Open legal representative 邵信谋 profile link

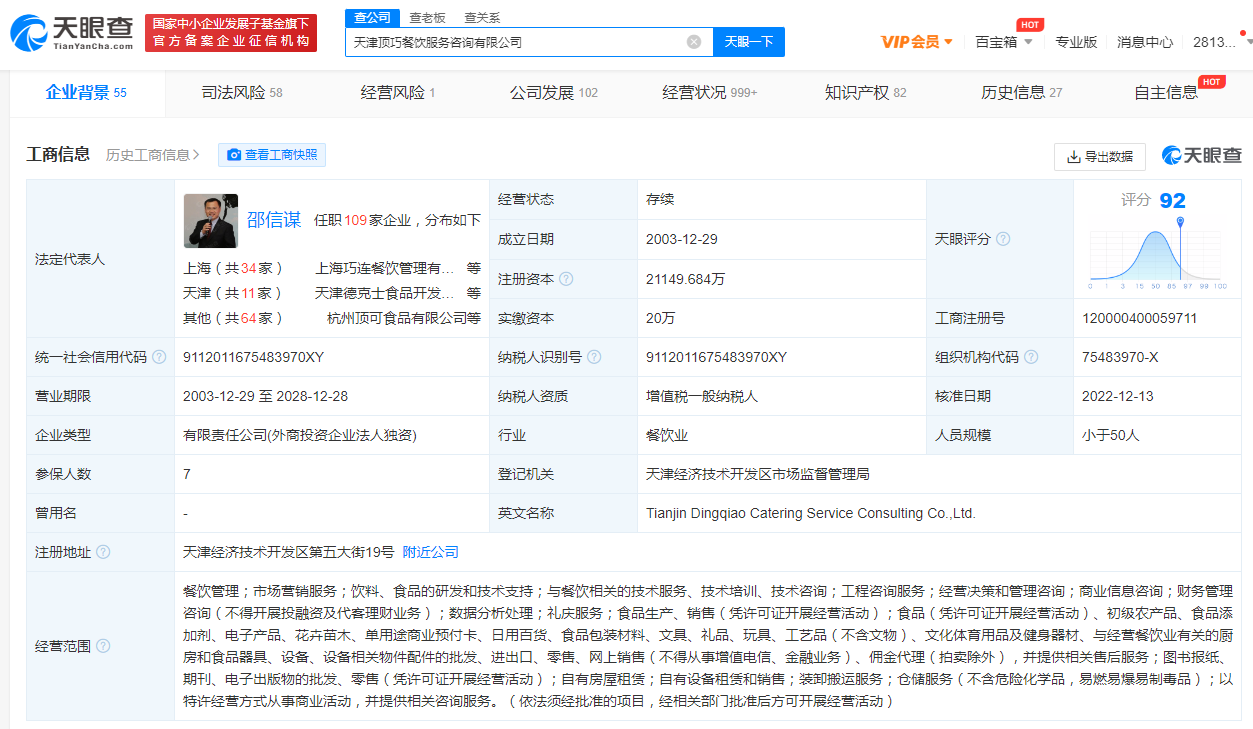[274, 220]
